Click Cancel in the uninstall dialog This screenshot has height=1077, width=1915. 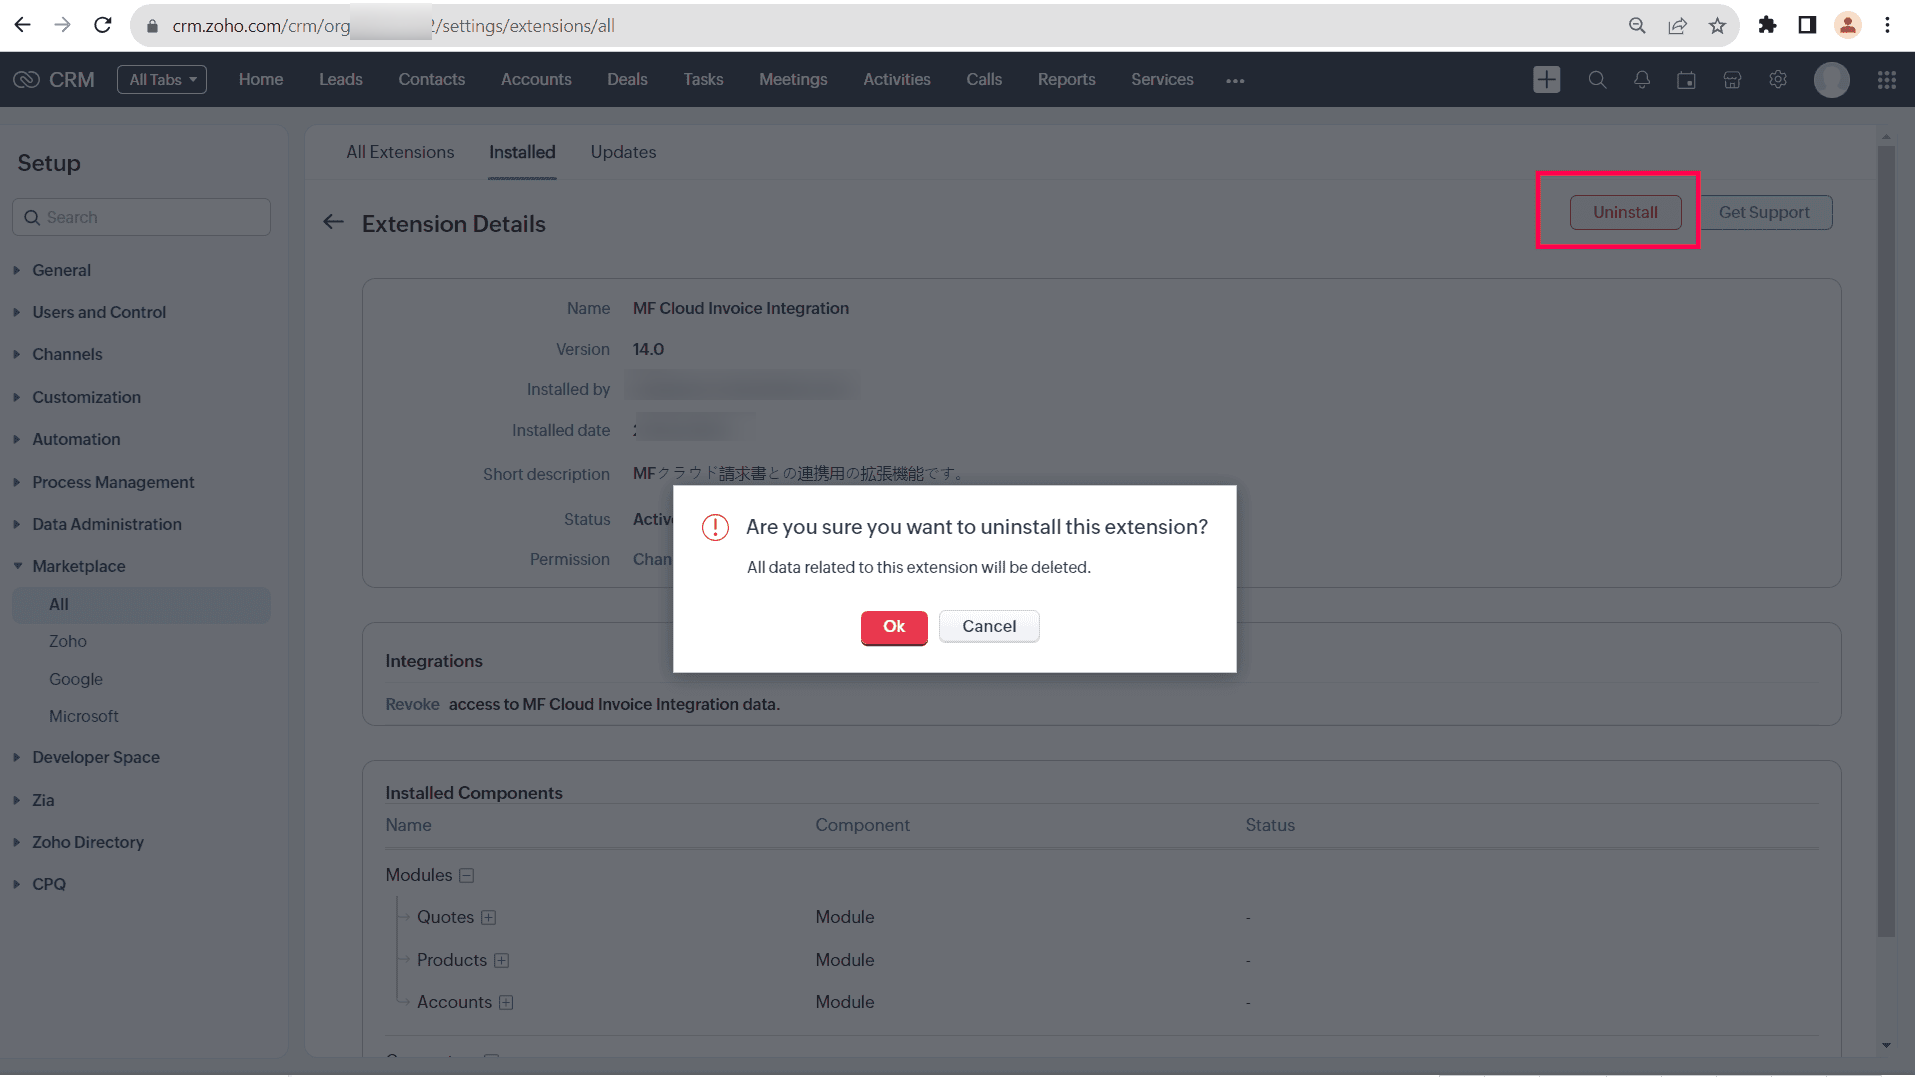[x=988, y=627]
